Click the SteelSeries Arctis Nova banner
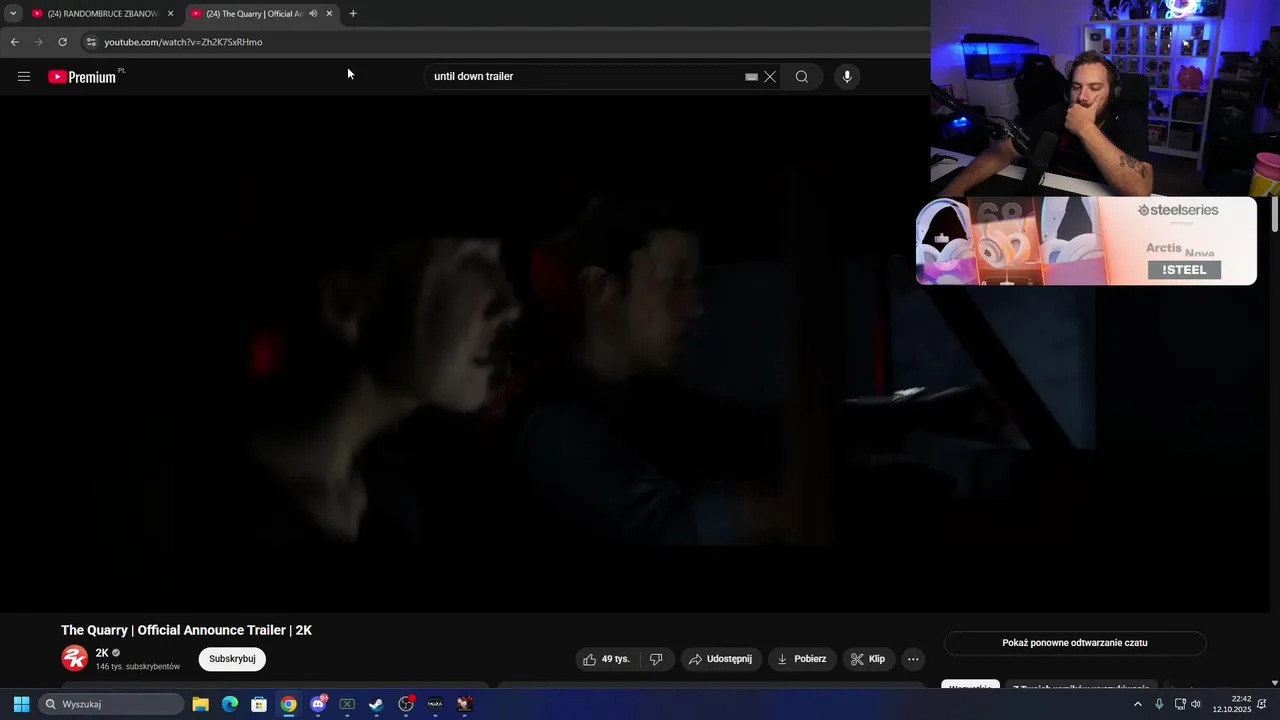 tap(1086, 241)
